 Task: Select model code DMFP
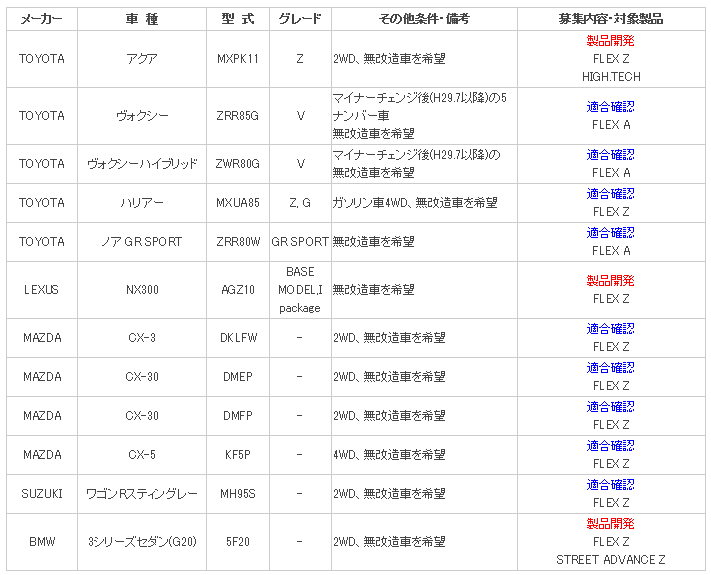238,416
